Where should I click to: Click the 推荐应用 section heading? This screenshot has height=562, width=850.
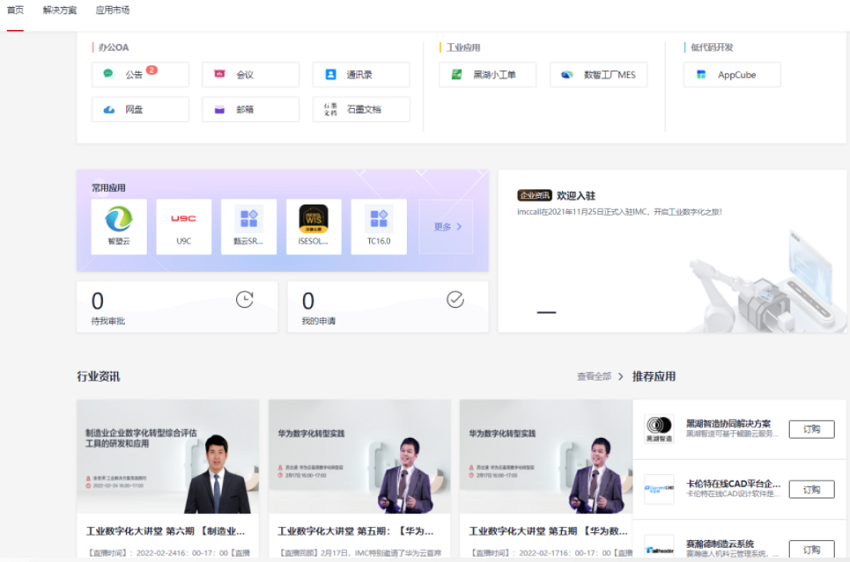(x=654, y=376)
